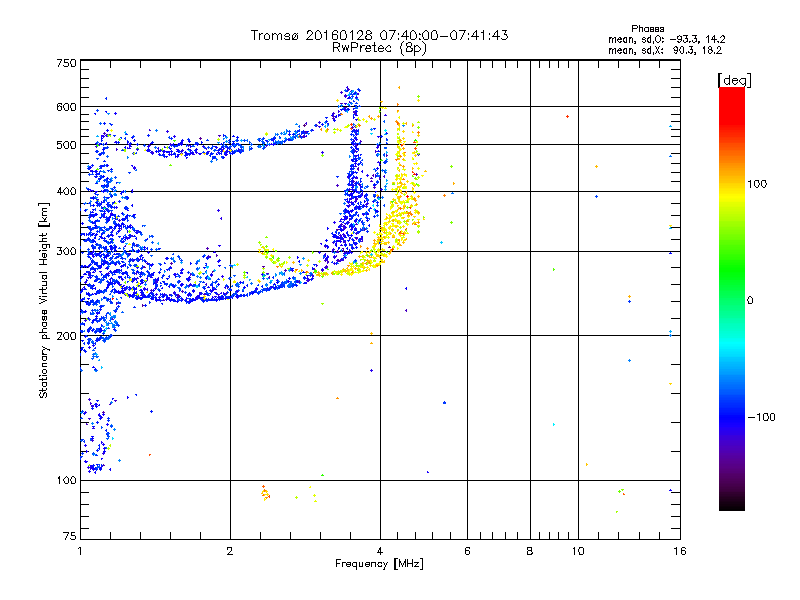The width and height of the screenshot is (800, 600).
Task: Click the colorbar tick label '100'
Action: (757, 184)
